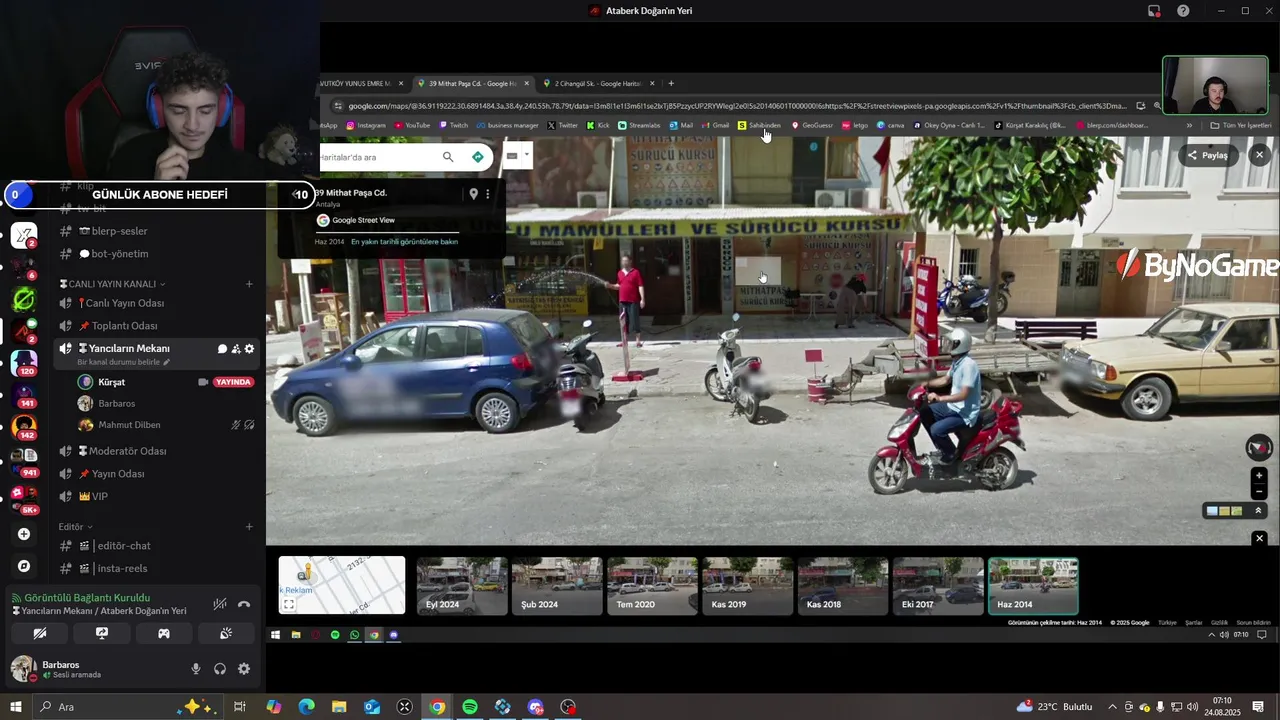1280x720 pixels.
Task: Open location pin for 39 Mithat Paşa Cd.
Action: click(474, 194)
